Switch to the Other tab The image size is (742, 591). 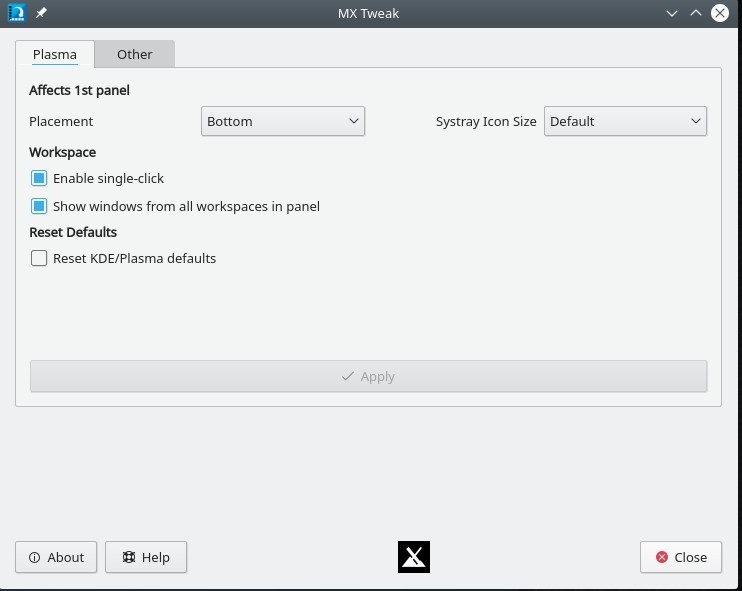pos(134,54)
